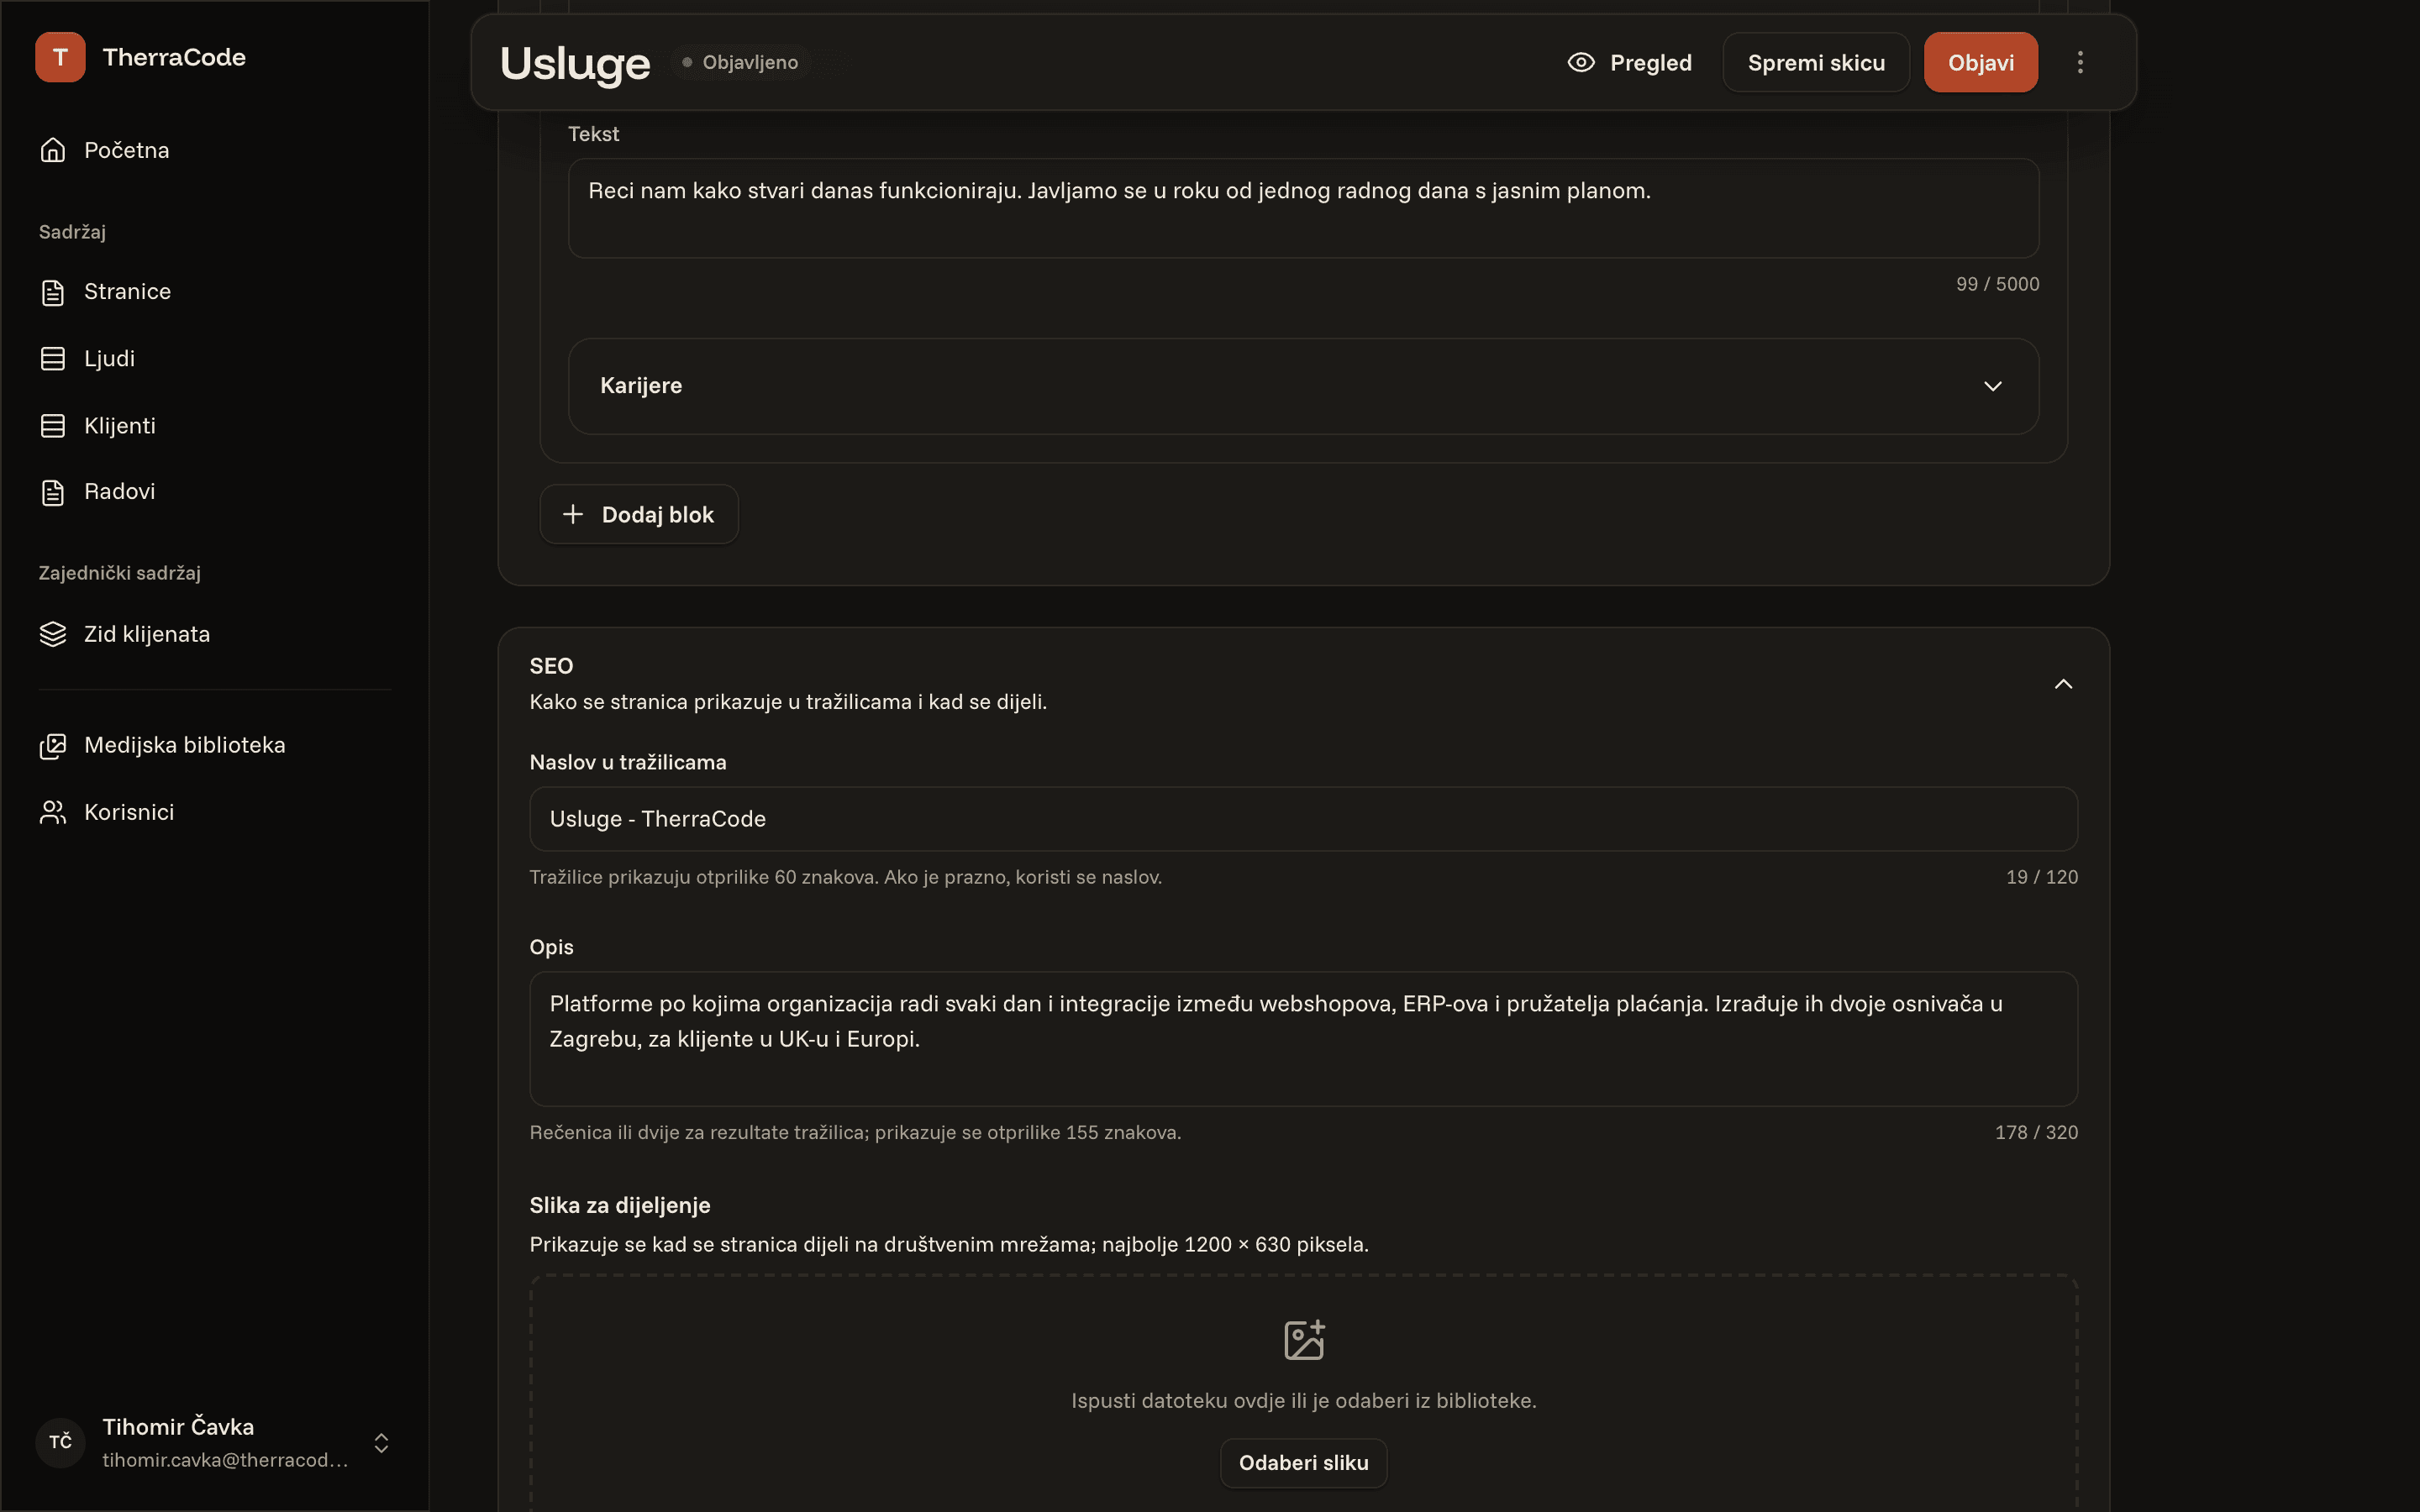This screenshot has height=1512, width=2420.
Task: Open Klijenti in sidebar
Action: (x=215, y=426)
